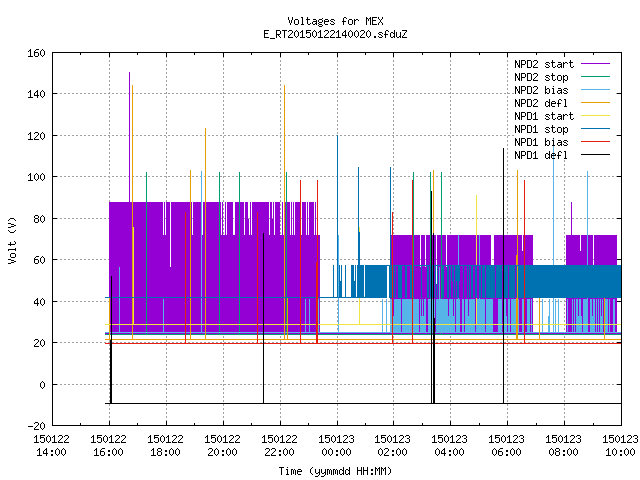This screenshot has width=640, height=480.
Task: Click the x-axis tick label 150123 04:00
Action: [449, 446]
